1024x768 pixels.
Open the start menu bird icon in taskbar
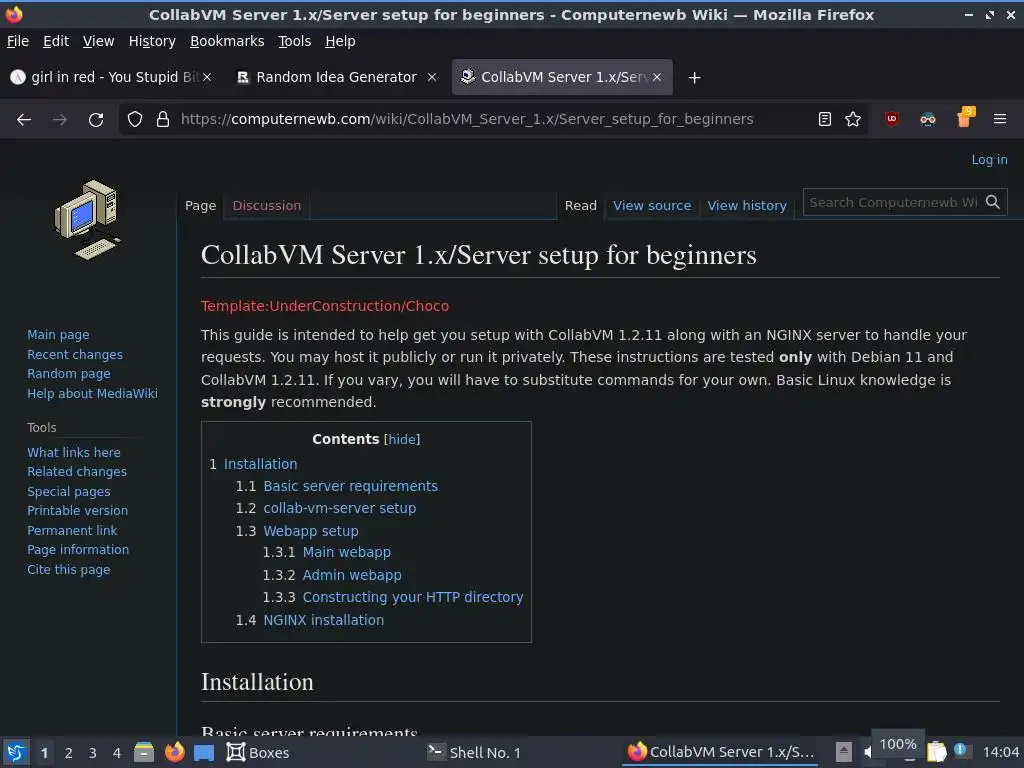click(16, 753)
